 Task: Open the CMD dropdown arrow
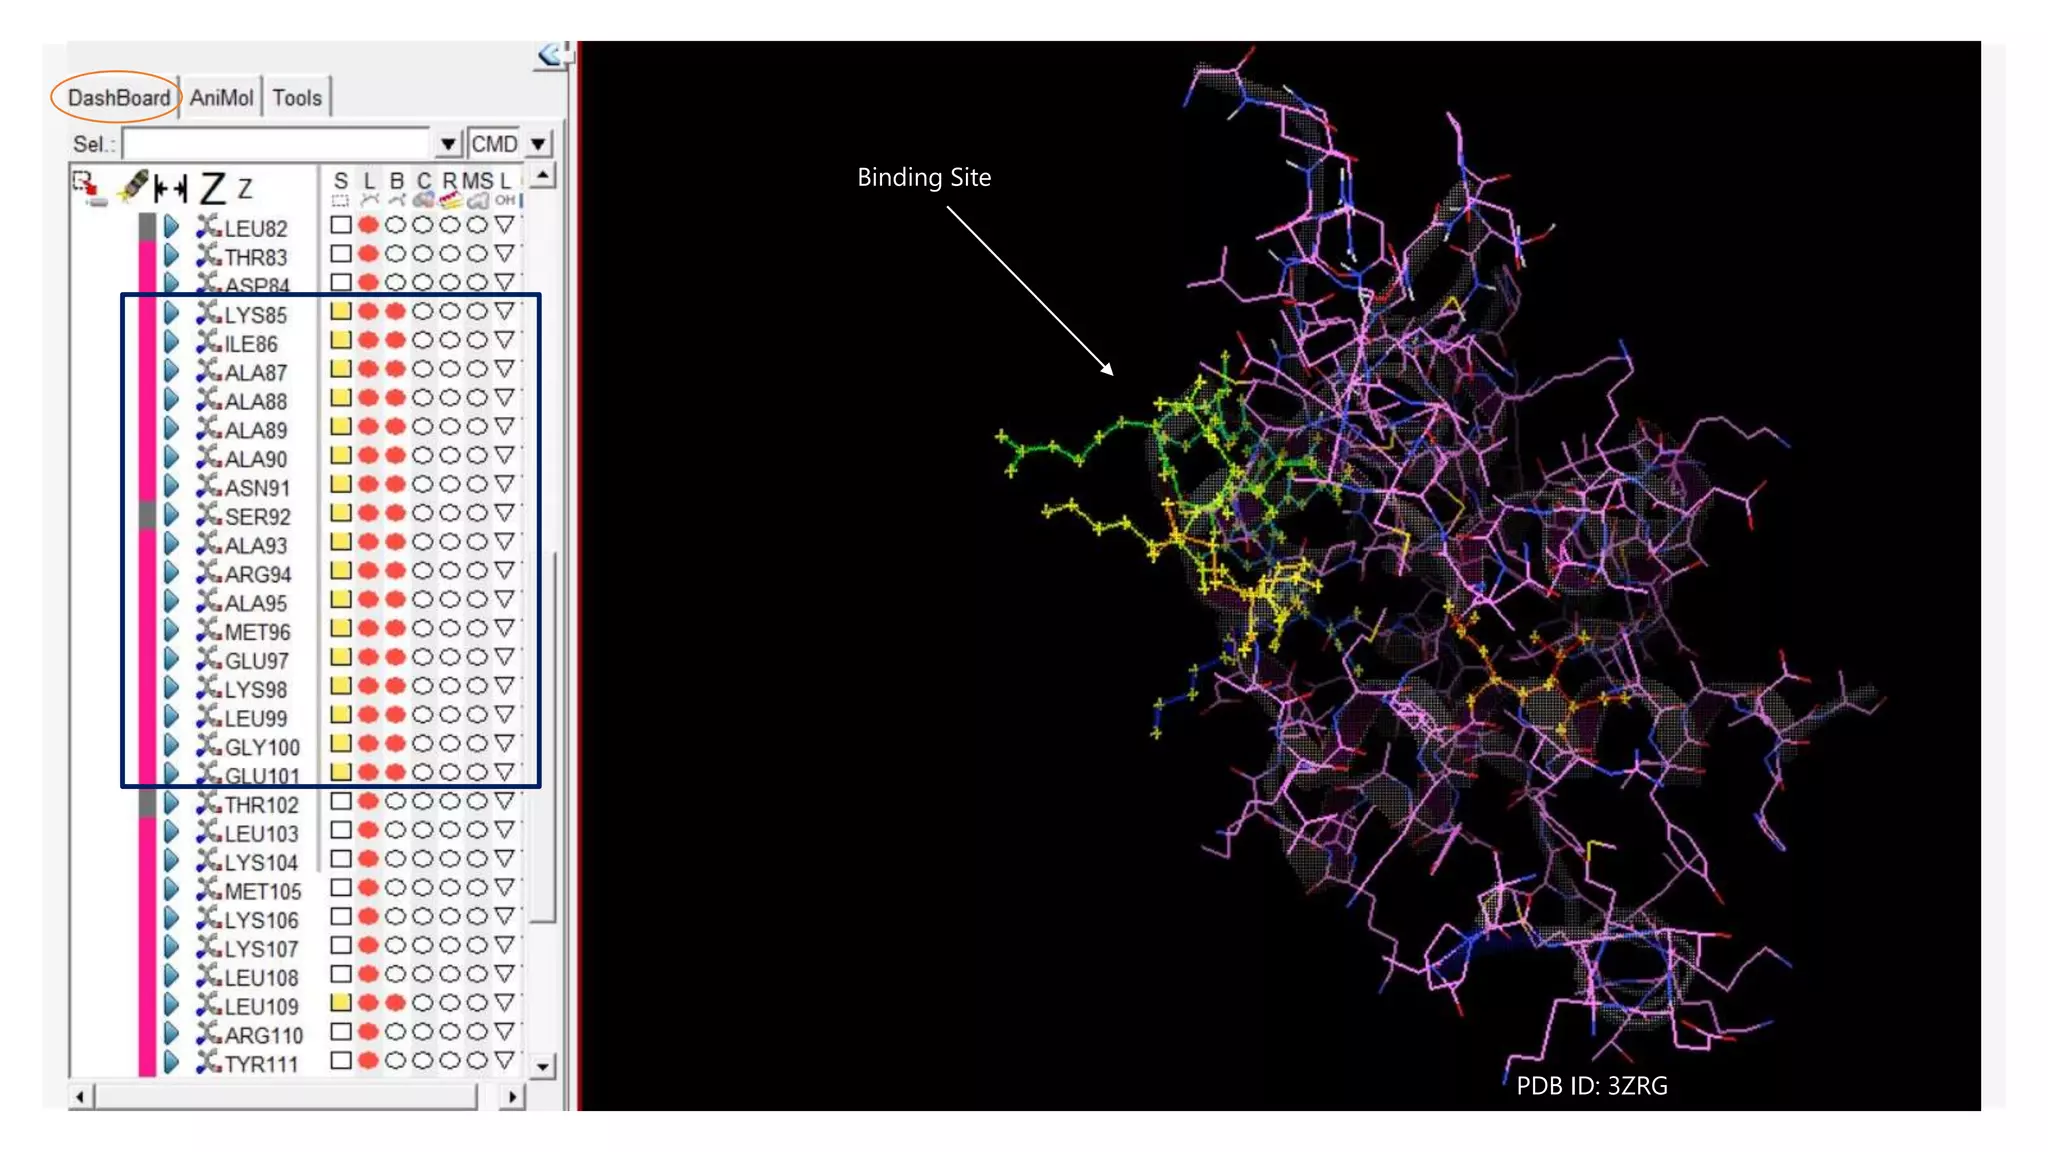539,144
